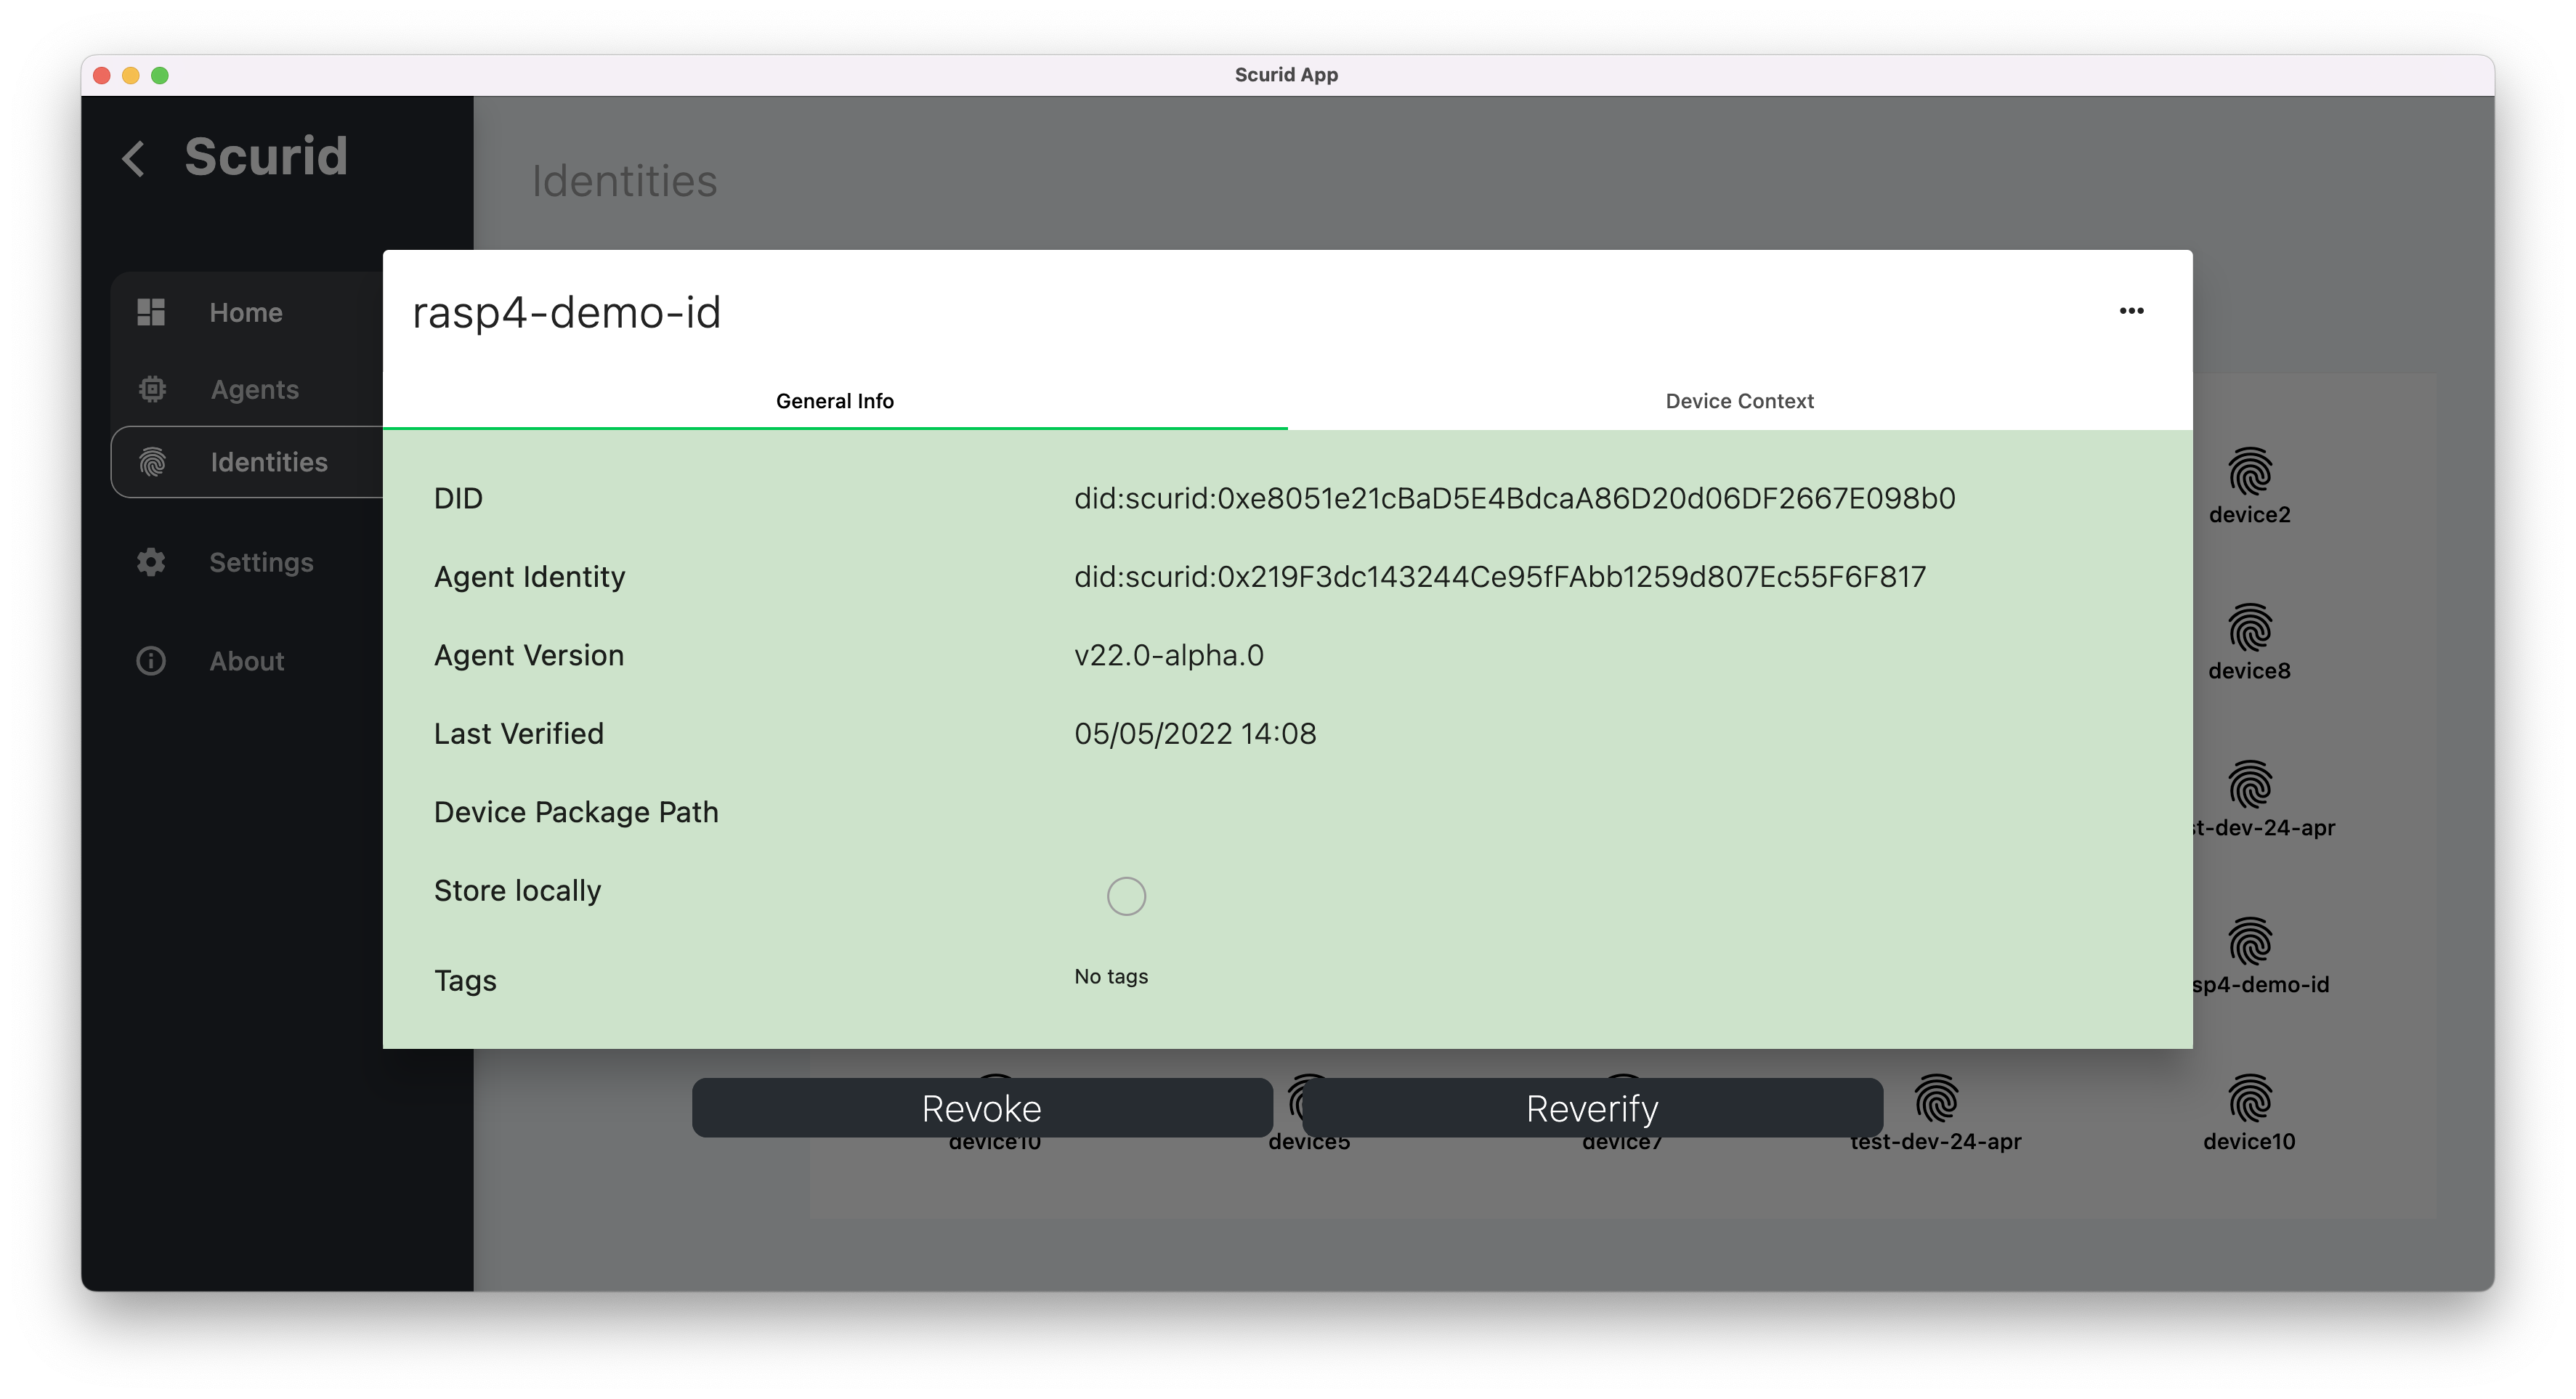Open the Settings gear icon
The image size is (2576, 1399).
151,562
